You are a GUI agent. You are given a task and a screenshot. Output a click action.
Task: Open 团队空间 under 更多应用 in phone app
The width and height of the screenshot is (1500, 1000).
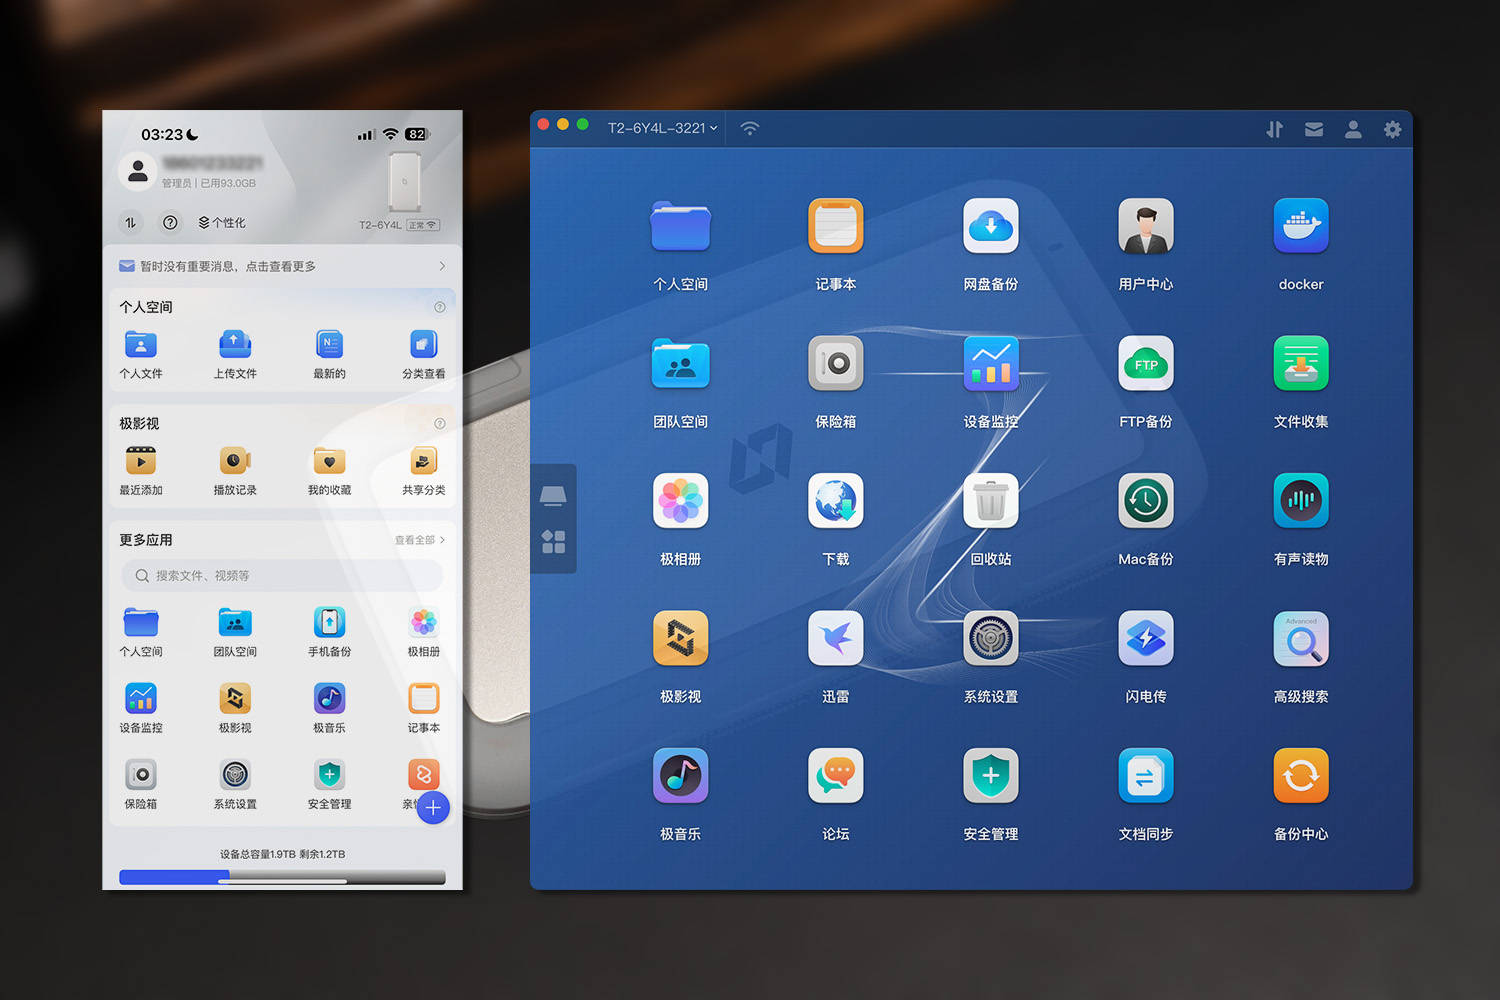click(x=235, y=622)
